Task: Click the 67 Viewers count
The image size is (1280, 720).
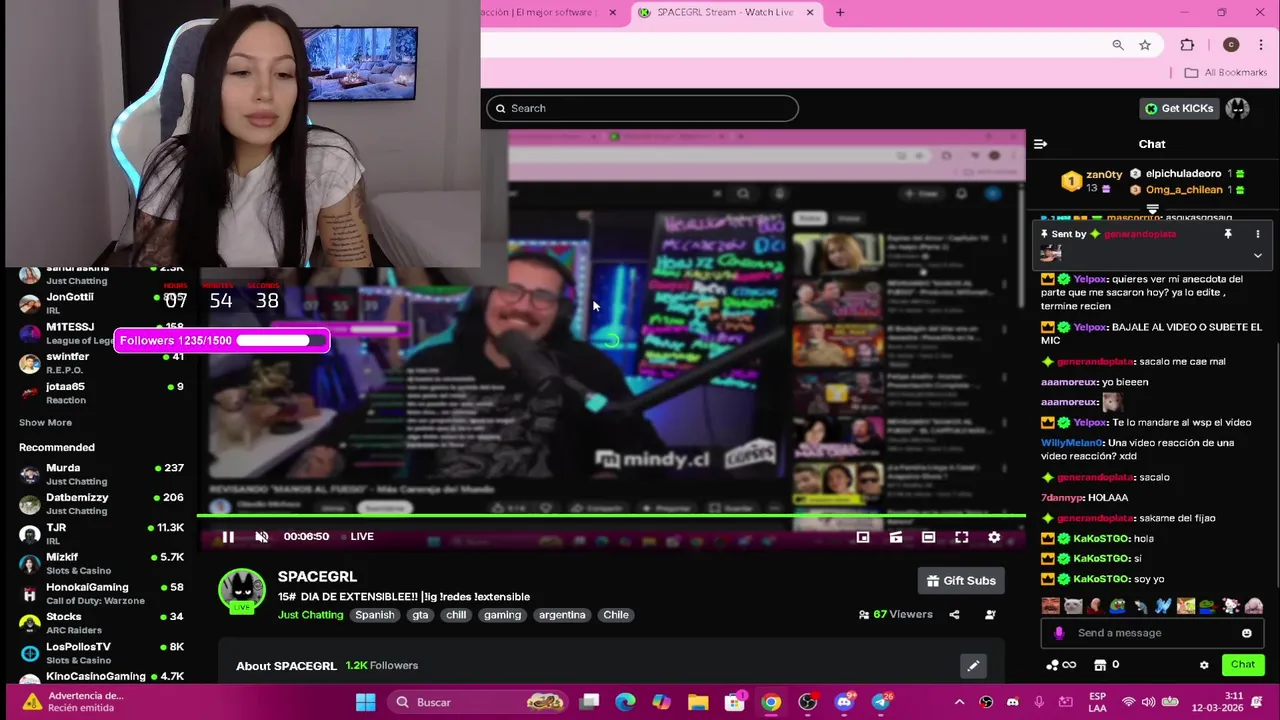Action: pyautogui.click(x=895, y=615)
